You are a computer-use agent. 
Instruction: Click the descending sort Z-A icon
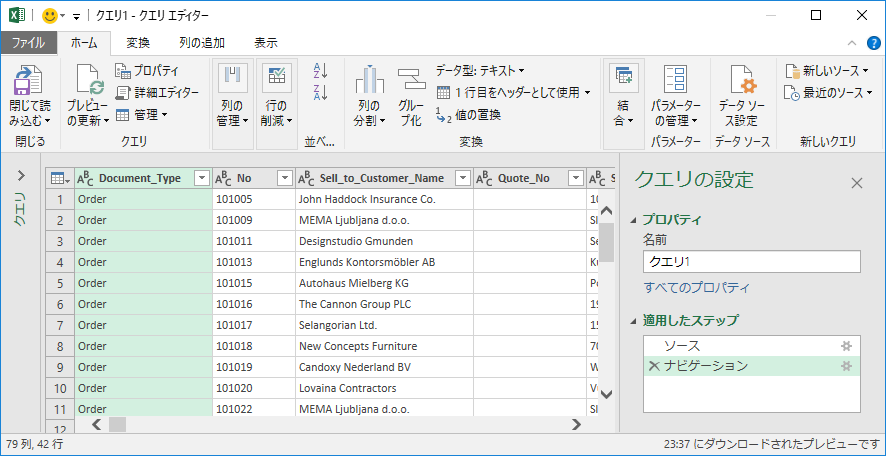pyautogui.click(x=321, y=92)
